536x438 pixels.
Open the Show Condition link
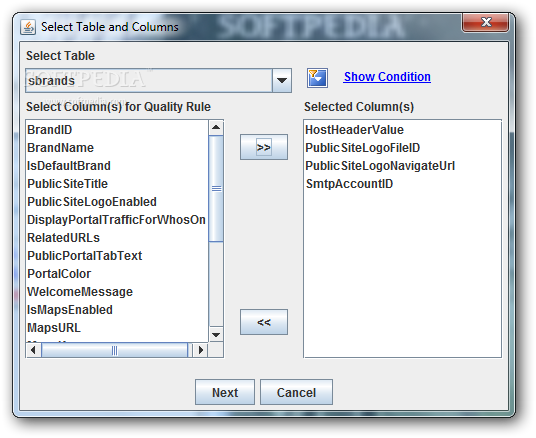[x=387, y=77]
